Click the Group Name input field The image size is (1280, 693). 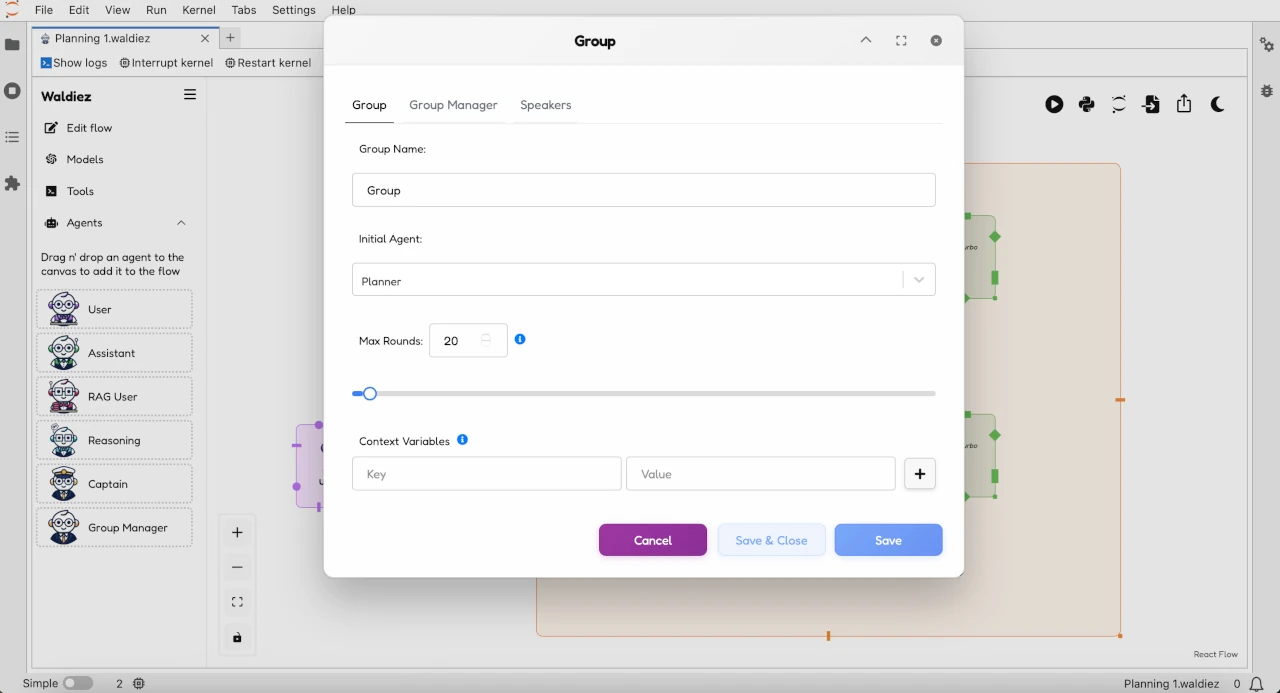point(643,190)
